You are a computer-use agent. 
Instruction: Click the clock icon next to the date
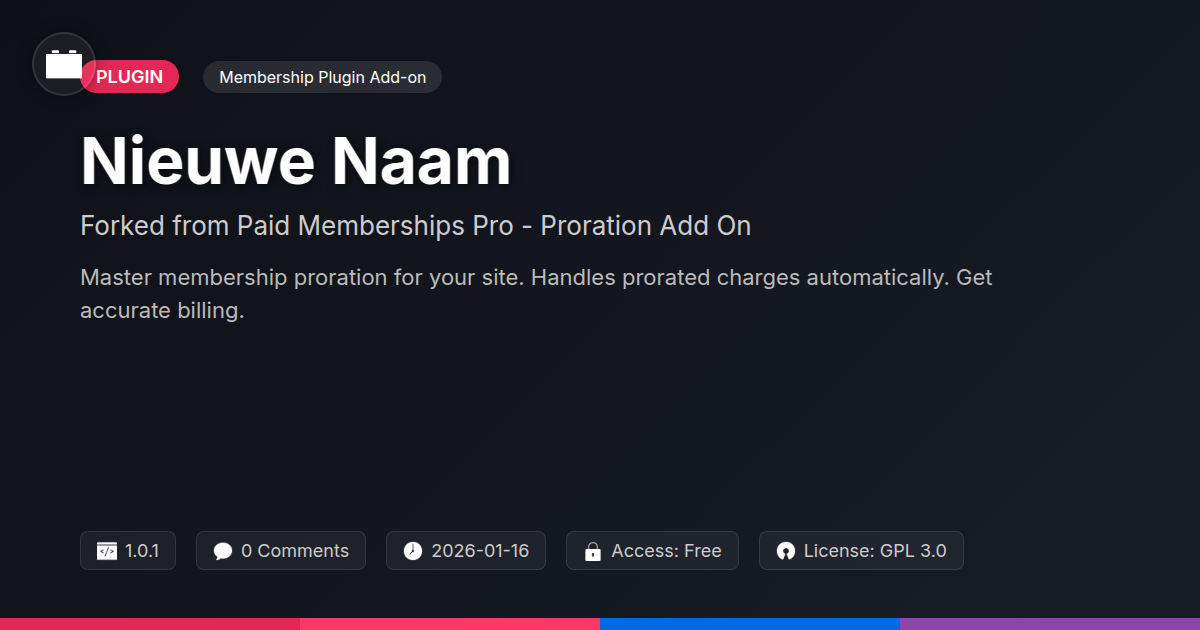(x=413, y=551)
